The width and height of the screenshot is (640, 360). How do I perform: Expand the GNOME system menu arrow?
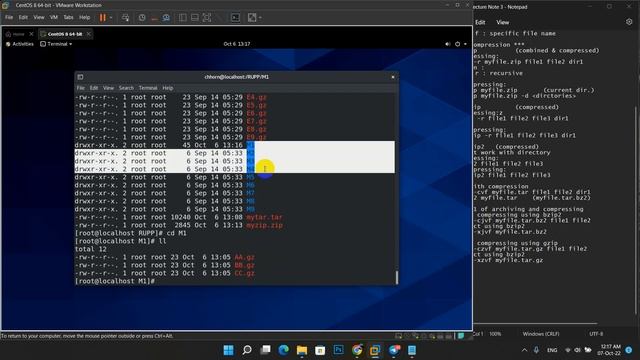point(465,44)
